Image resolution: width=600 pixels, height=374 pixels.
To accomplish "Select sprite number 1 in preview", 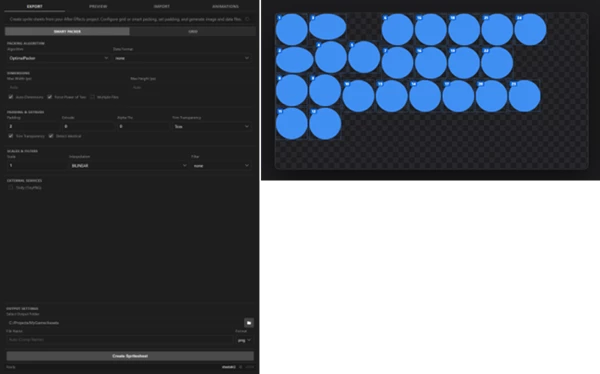I will coord(292,29).
